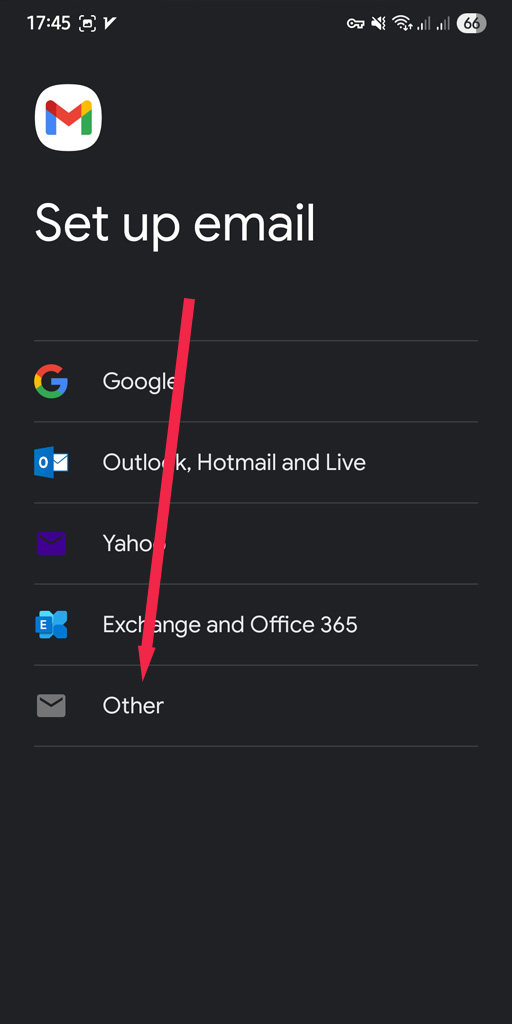Screen dimensions: 512x1024
Task: Tap the first cellular signal icon
Action: 424,24
